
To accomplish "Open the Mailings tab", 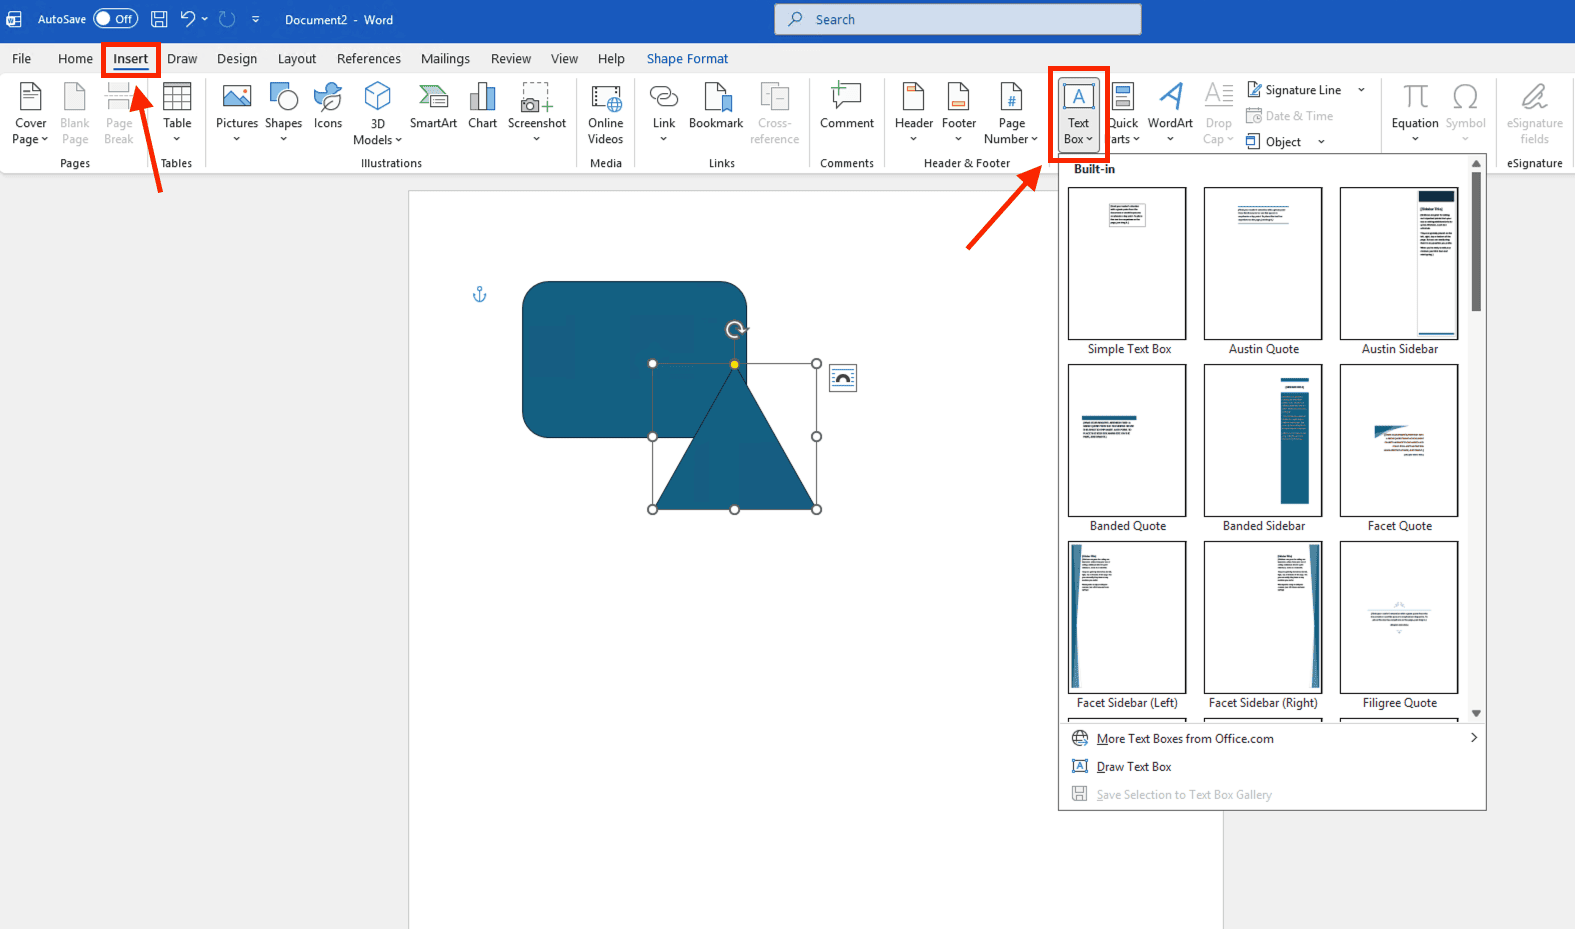I will pyautogui.click(x=445, y=59).
